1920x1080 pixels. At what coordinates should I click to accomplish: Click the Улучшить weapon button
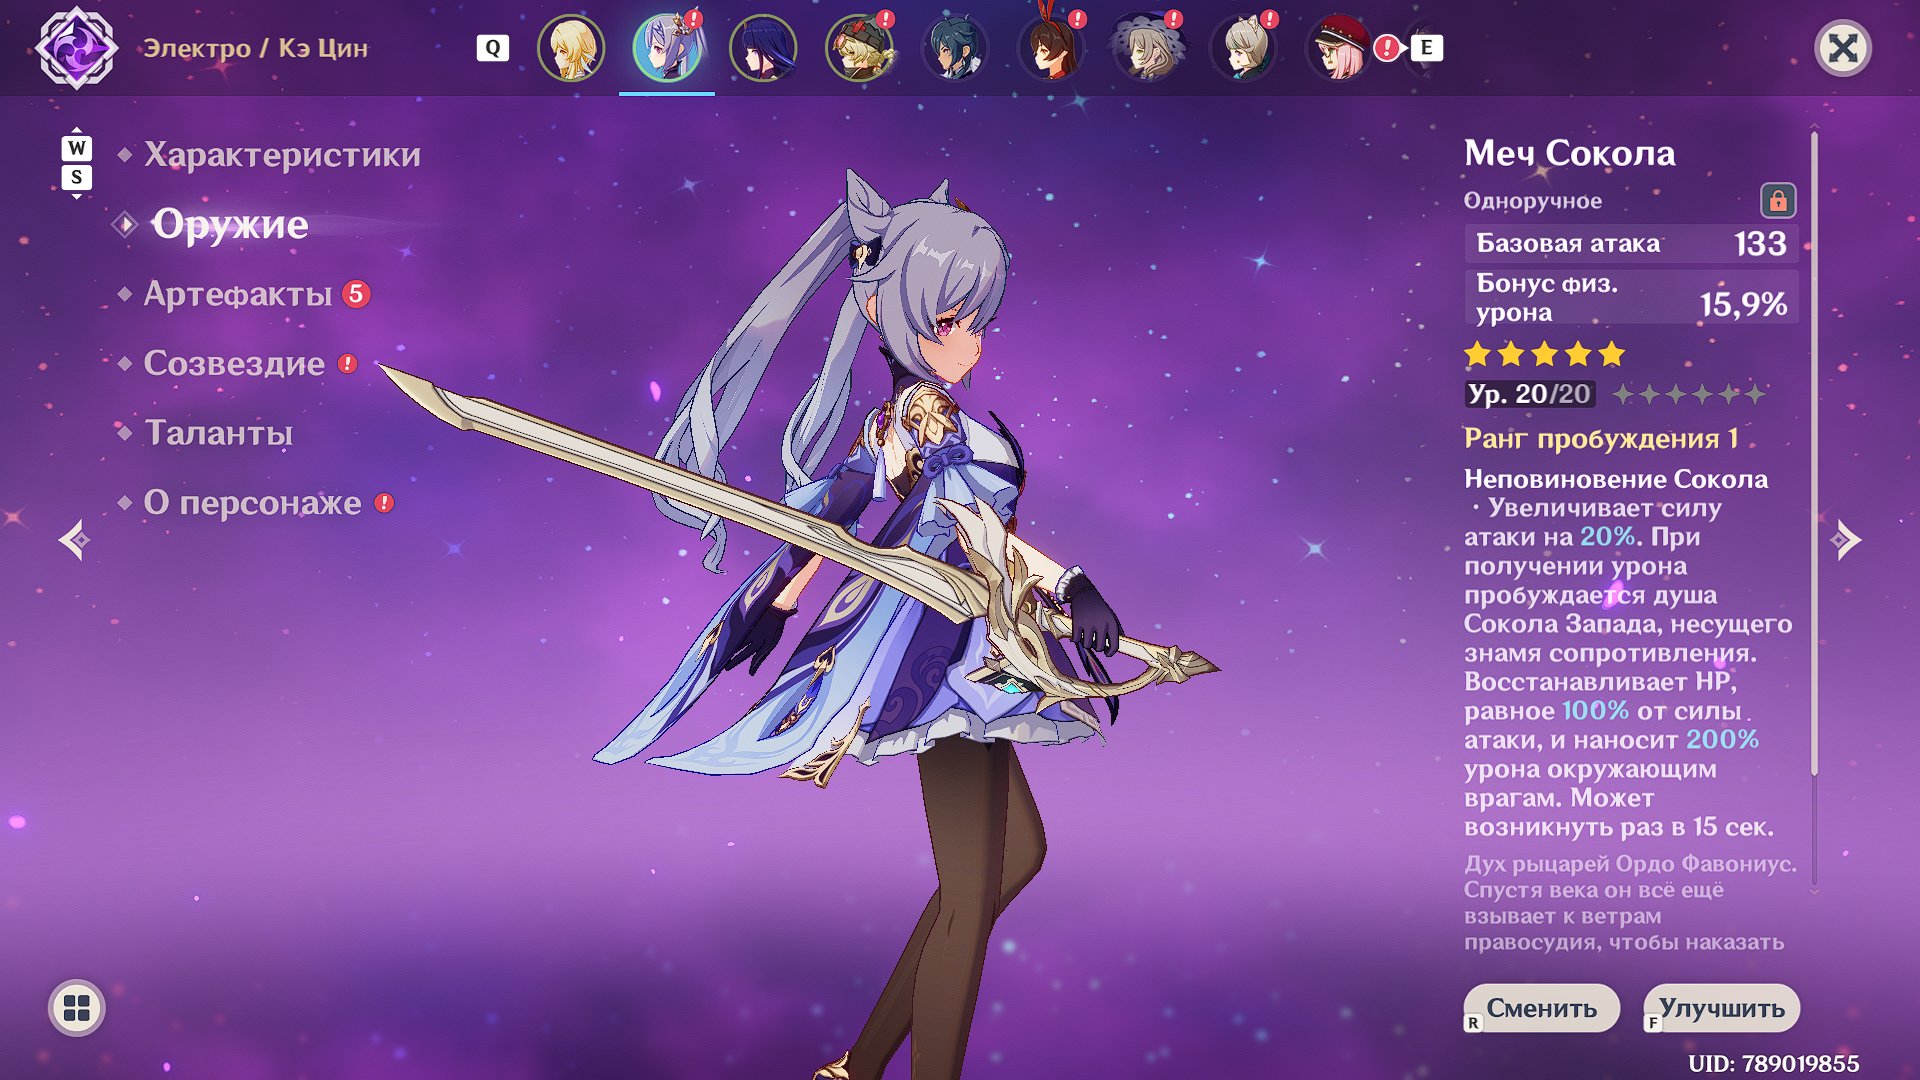pos(1722,1008)
